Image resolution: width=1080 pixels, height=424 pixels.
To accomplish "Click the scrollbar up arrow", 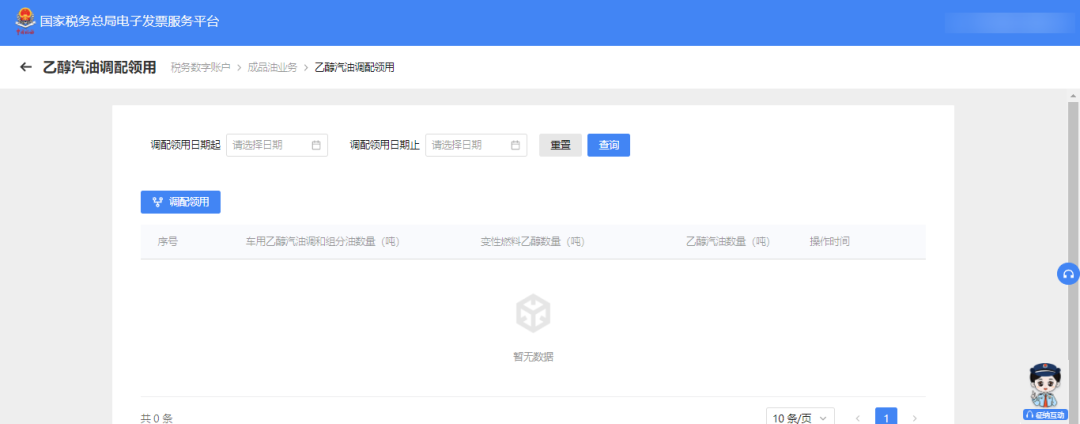I will (x=1073, y=94).
